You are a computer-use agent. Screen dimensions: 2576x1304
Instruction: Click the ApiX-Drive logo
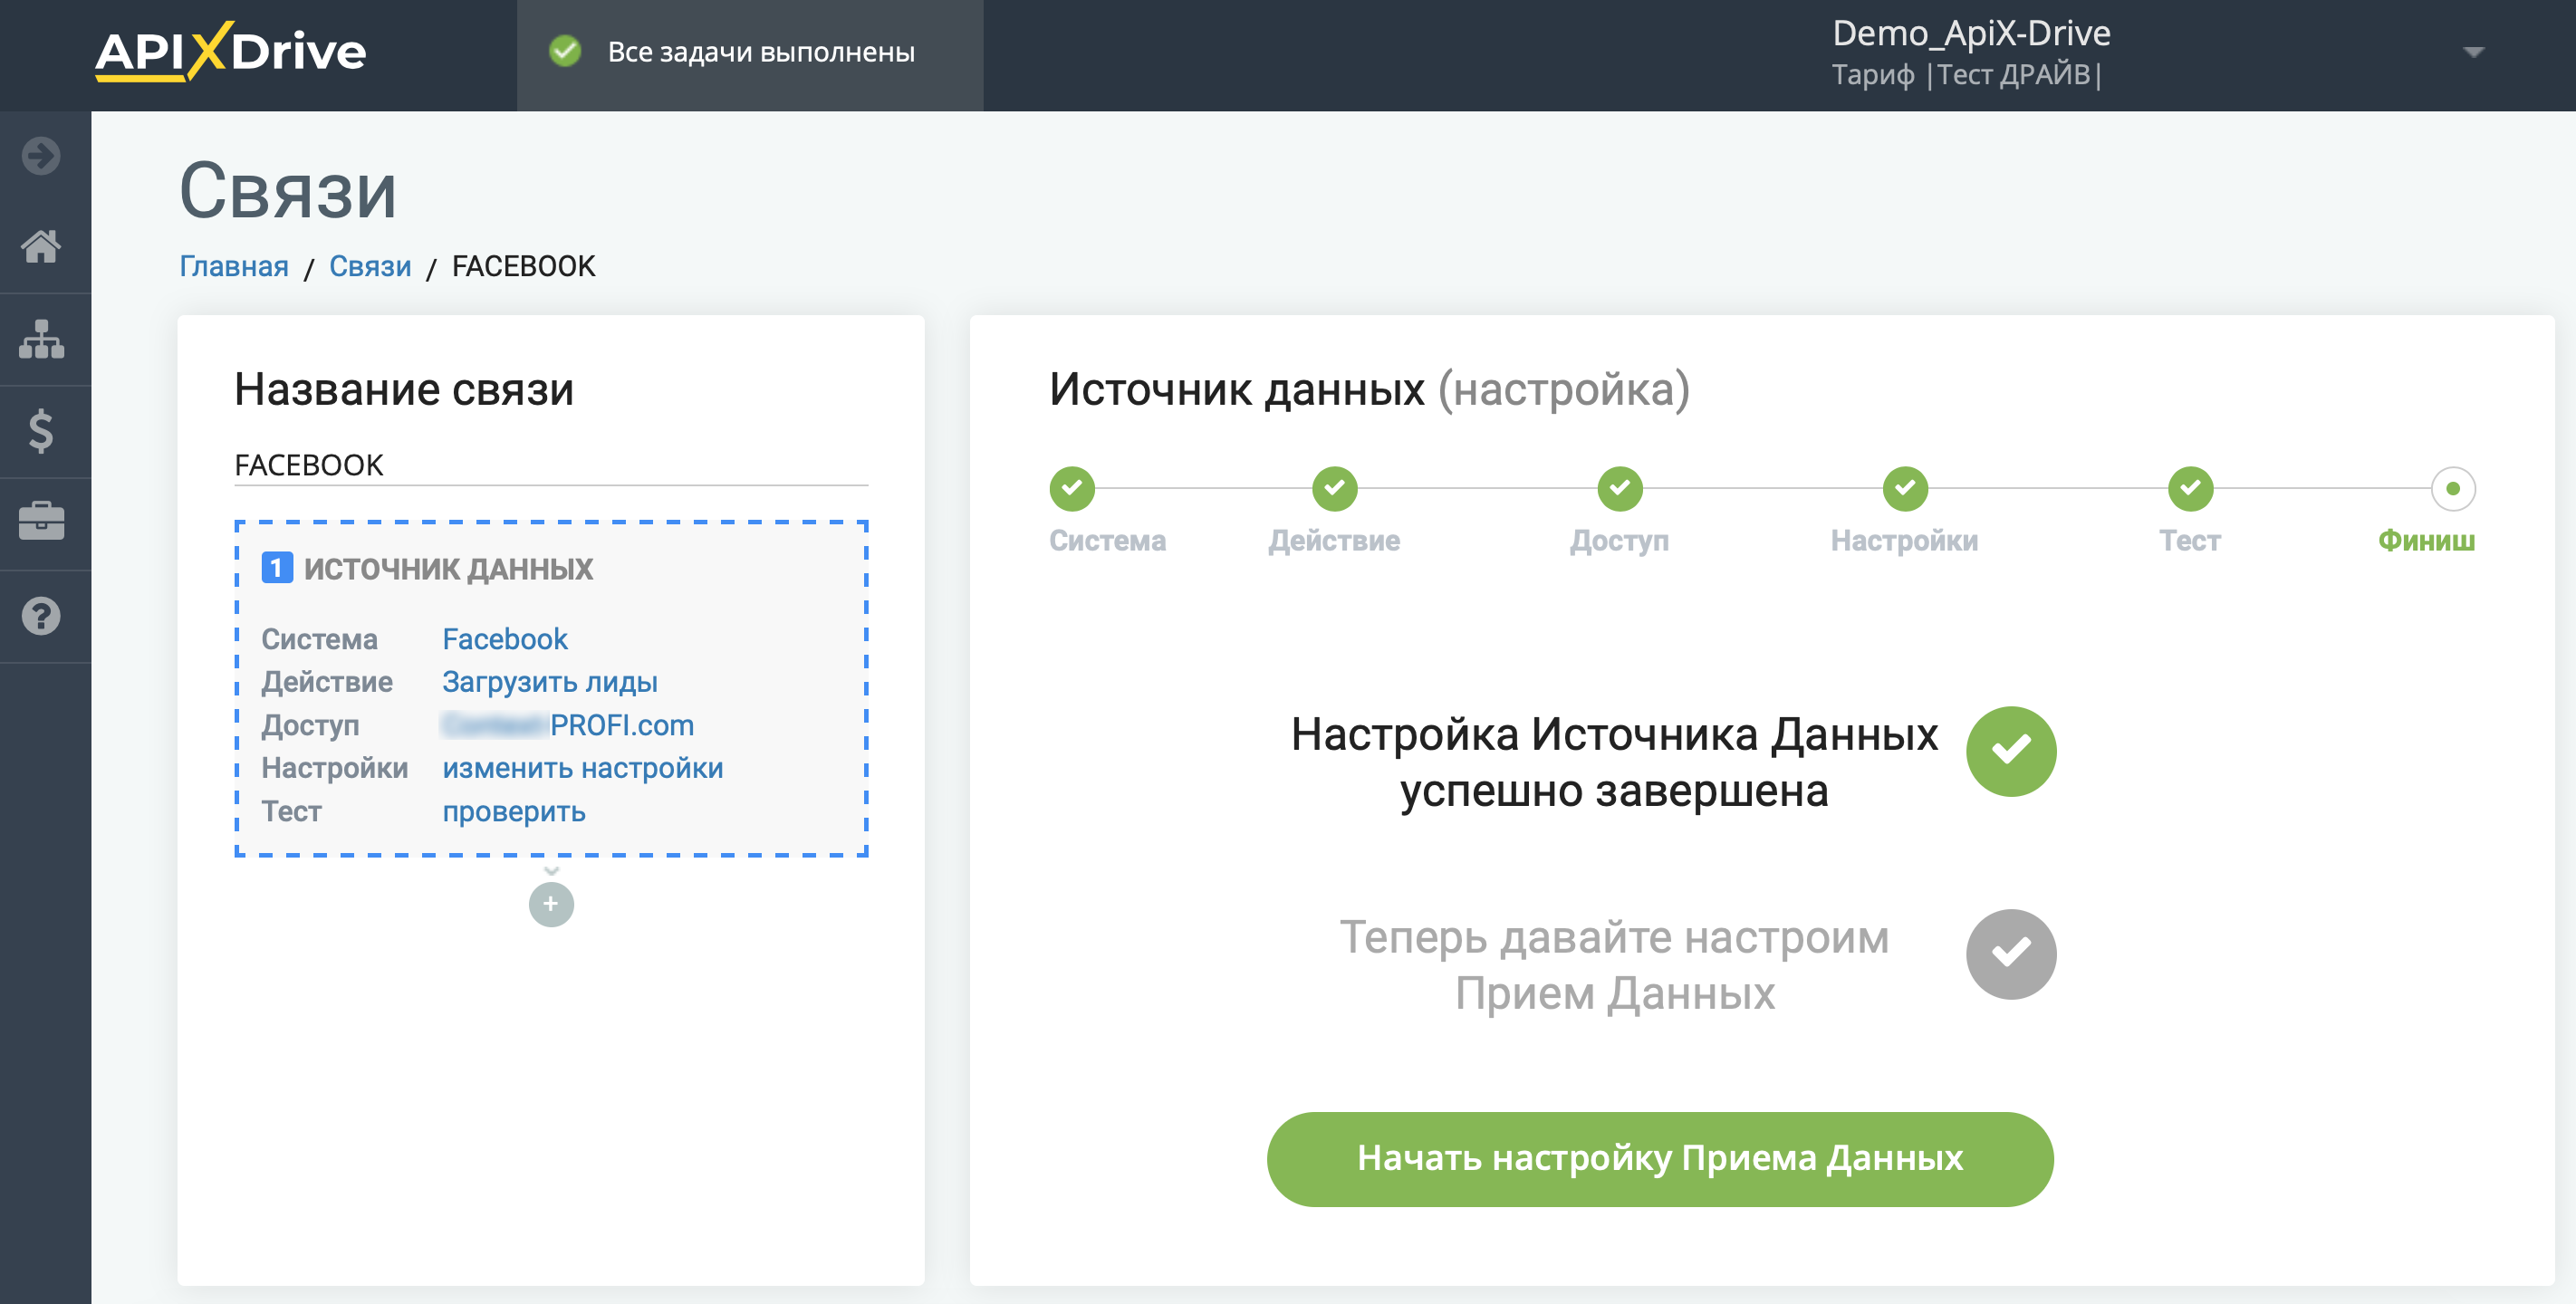point(230,52)
